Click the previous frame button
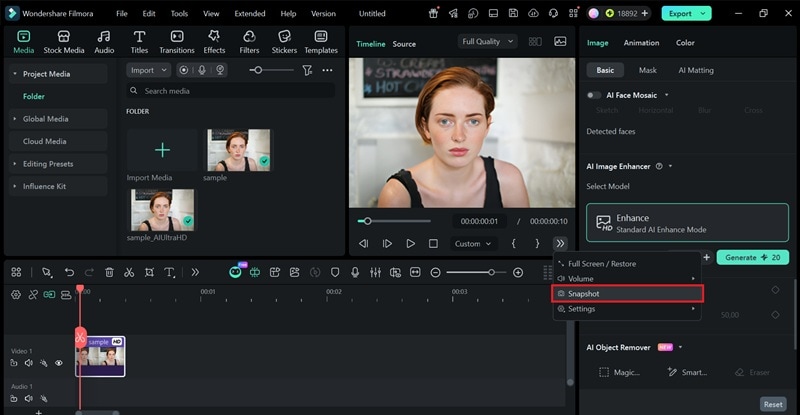Screen dimensions: 800x415 point(363,243)
